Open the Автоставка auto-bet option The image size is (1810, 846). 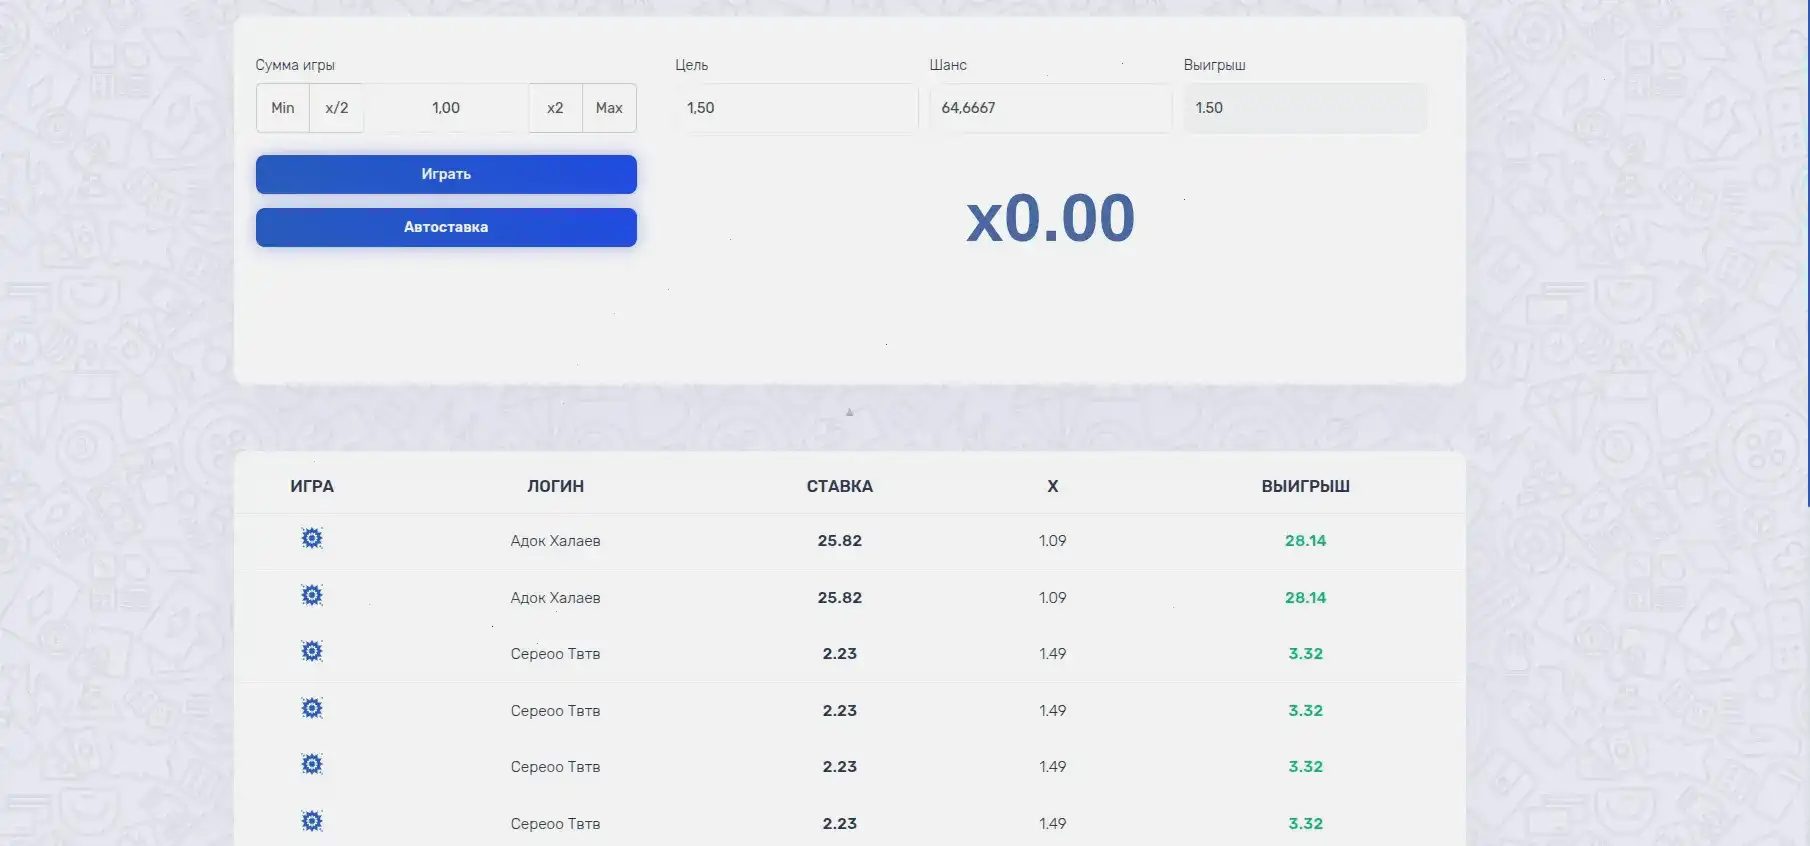pos(446,227)
